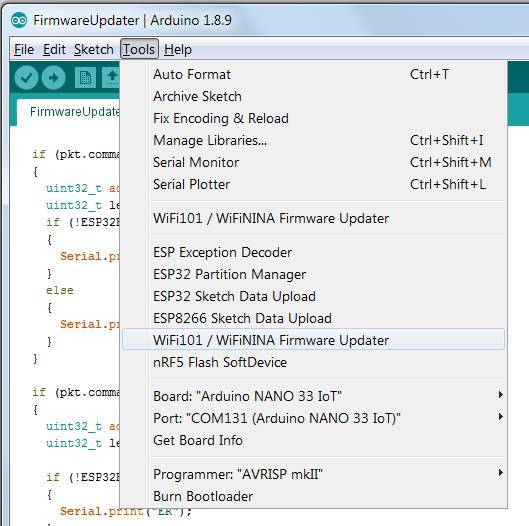Image resolution: width=529 pixels, height=526 pixels.
Task: Click the New sketch toolbar icon
Action: click(x=85, y=78)
